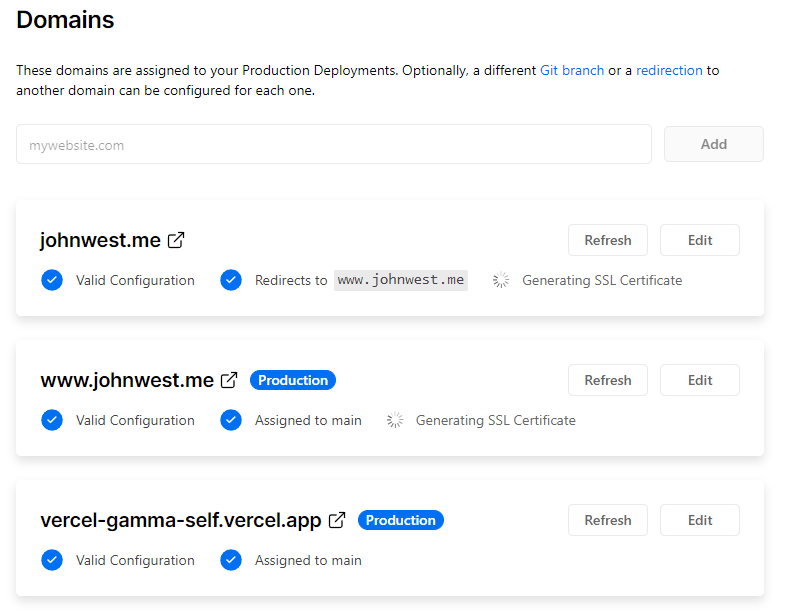Open vercel-gamma-self.vercel.app external link icon
Screen dimensions: 799x614
(337, 520)
